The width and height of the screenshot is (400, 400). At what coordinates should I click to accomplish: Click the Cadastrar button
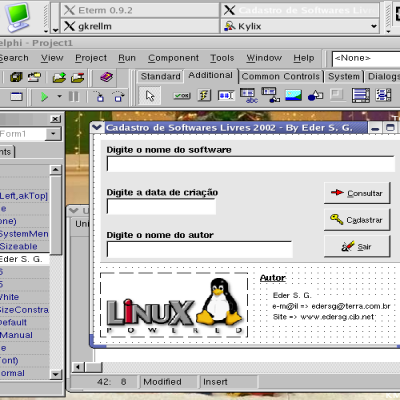click(357, 220)
